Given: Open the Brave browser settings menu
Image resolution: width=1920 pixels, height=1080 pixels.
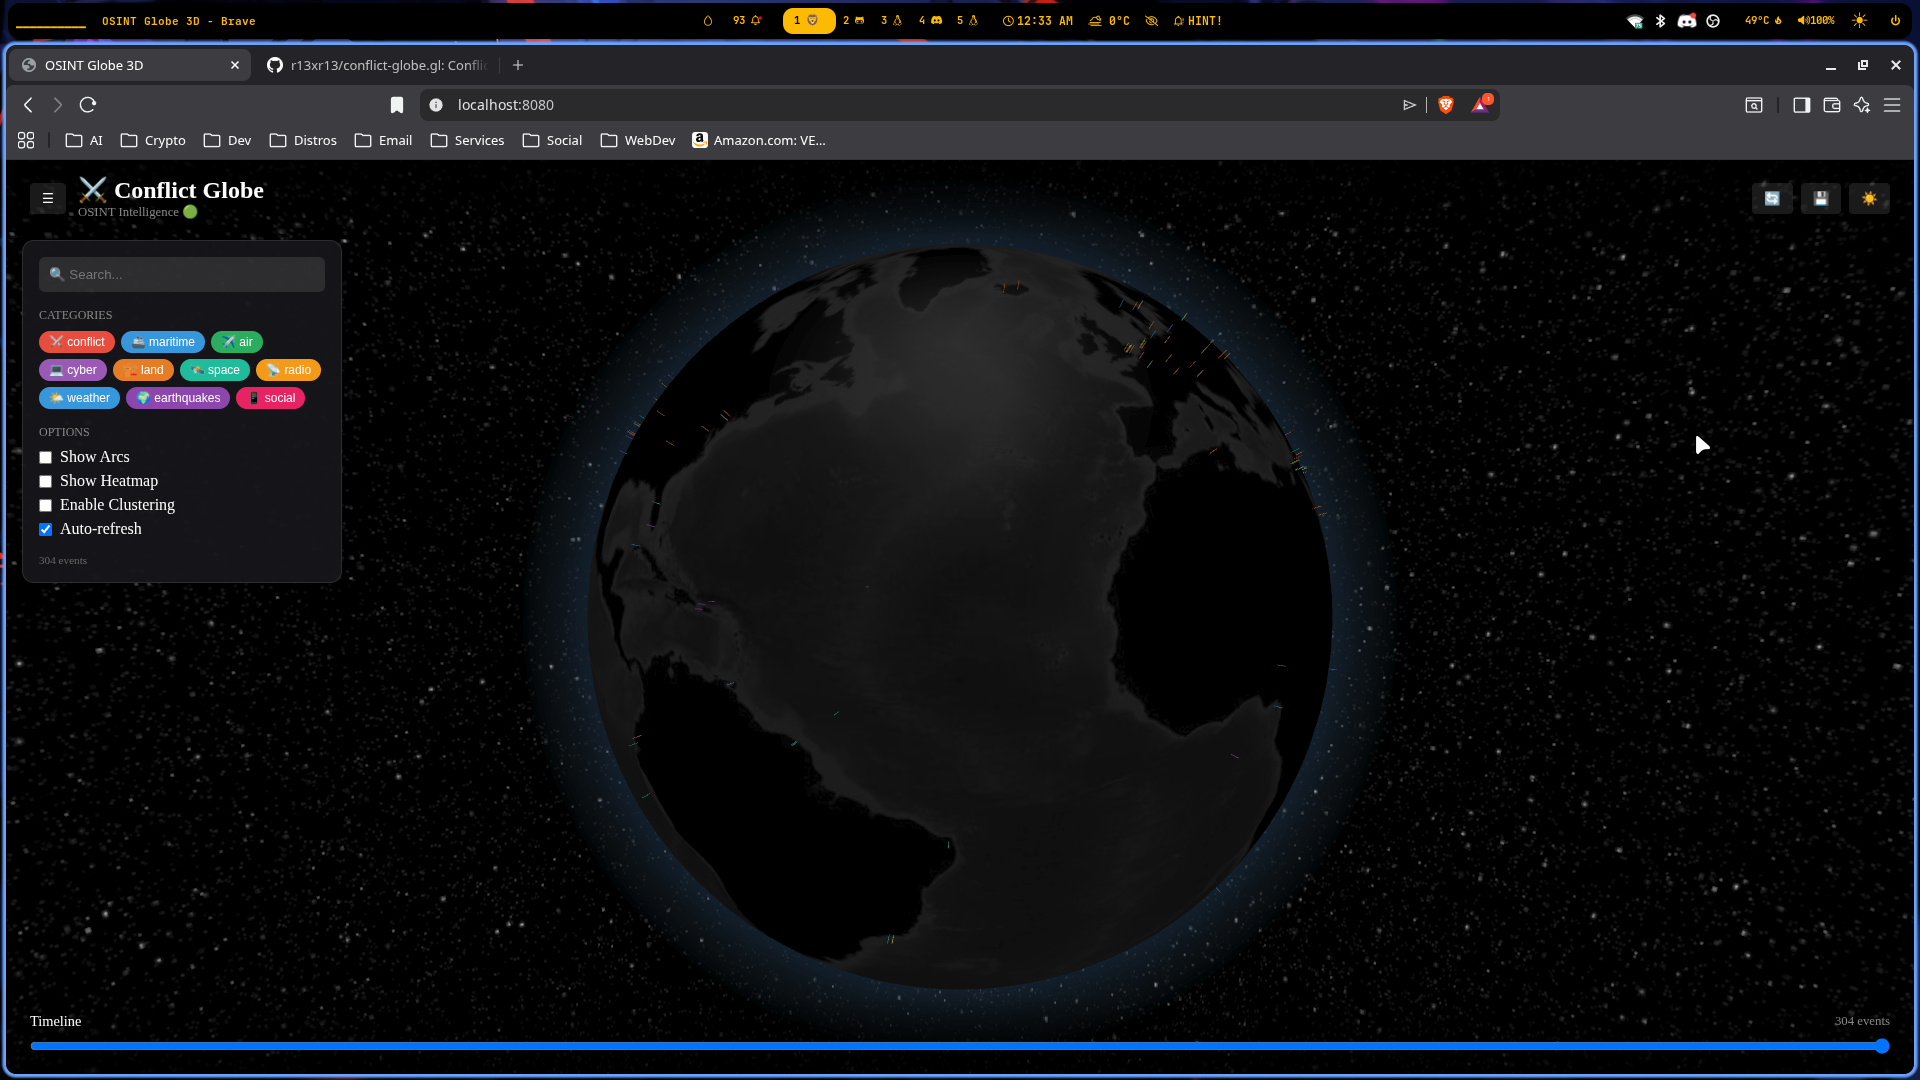Looking at the screenshot, I should [x=1893, y=104].
